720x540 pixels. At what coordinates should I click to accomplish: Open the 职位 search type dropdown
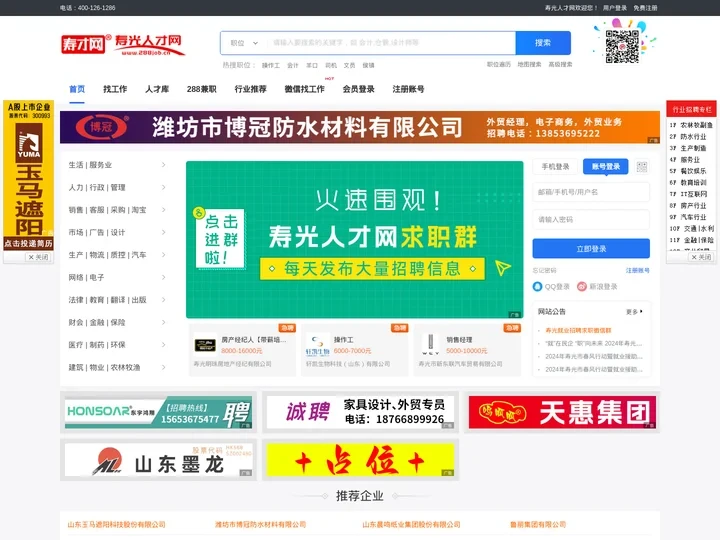point(244,43)
